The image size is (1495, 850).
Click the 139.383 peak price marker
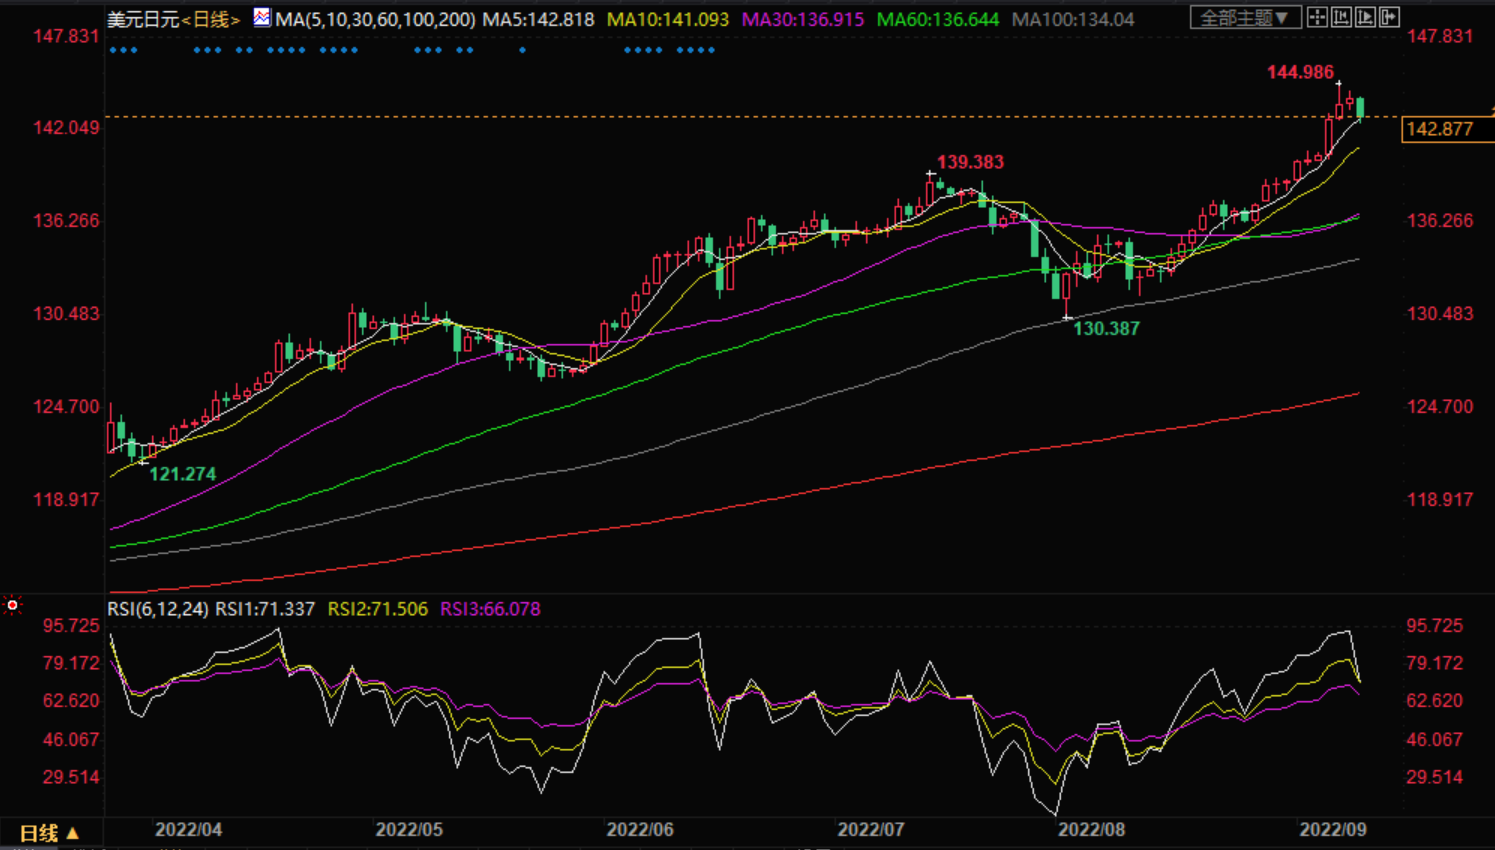coord(970,162)
